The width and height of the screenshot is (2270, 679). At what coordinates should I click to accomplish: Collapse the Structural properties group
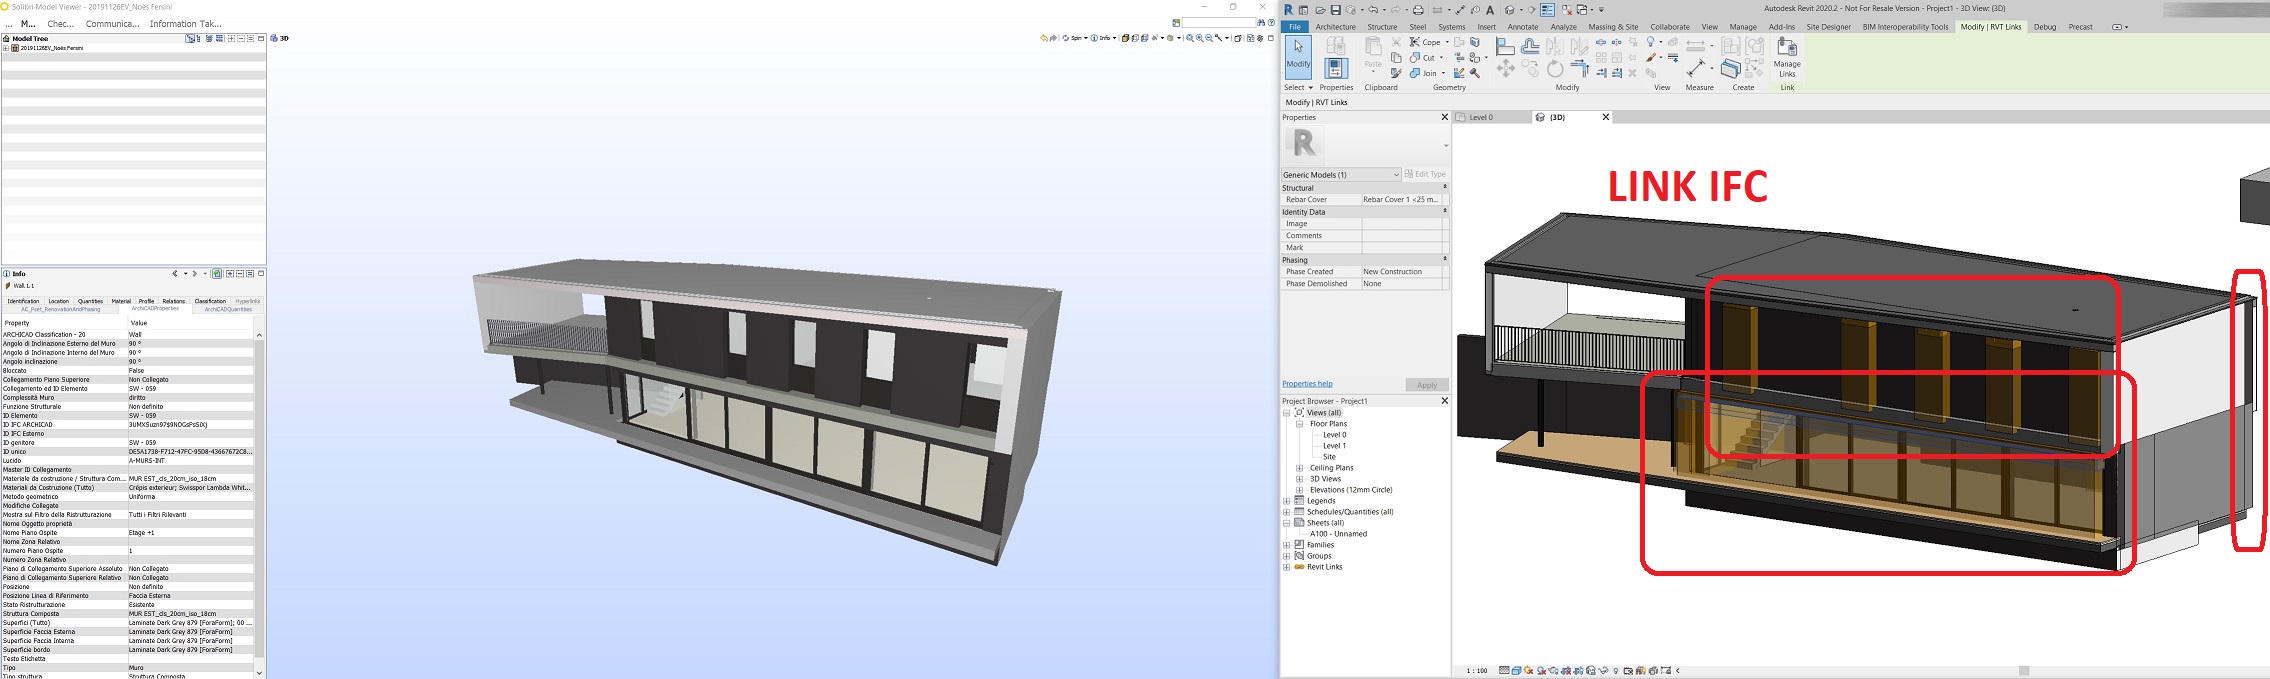[x=1444, y=188]
